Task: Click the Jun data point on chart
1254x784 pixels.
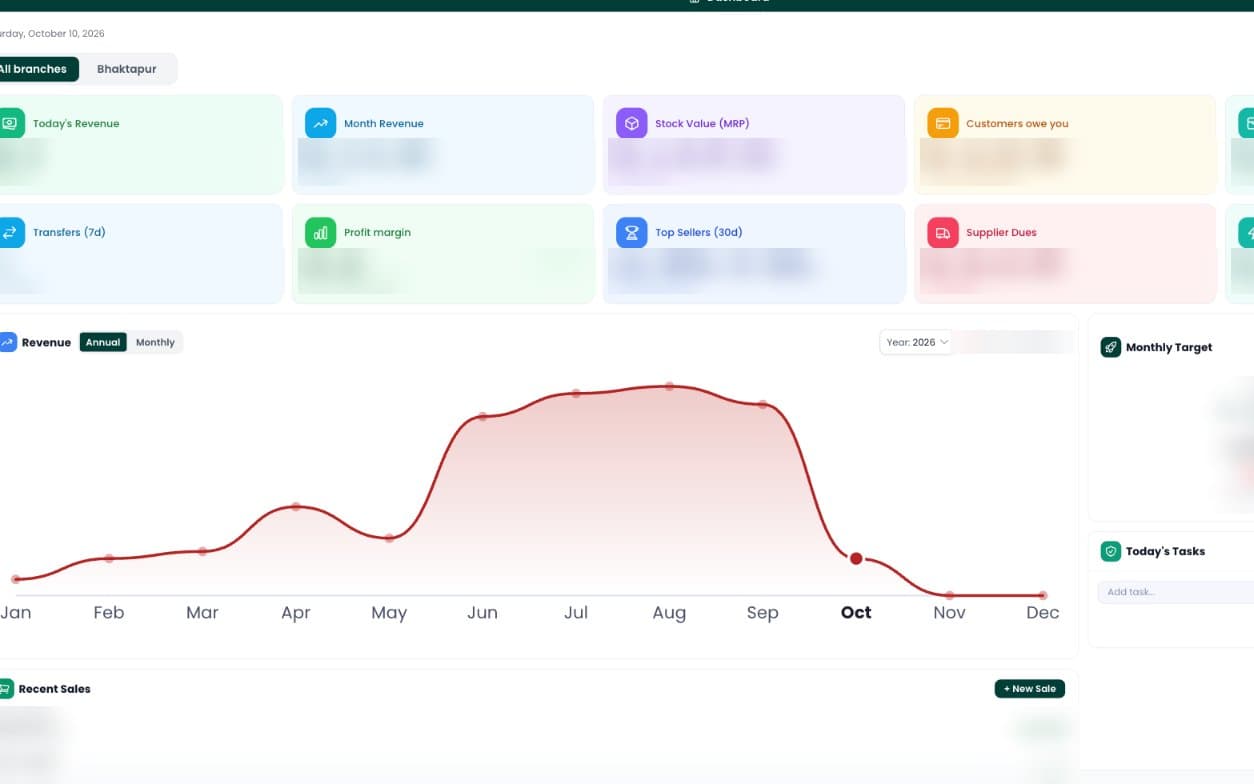Action: (x=482, y=416)
